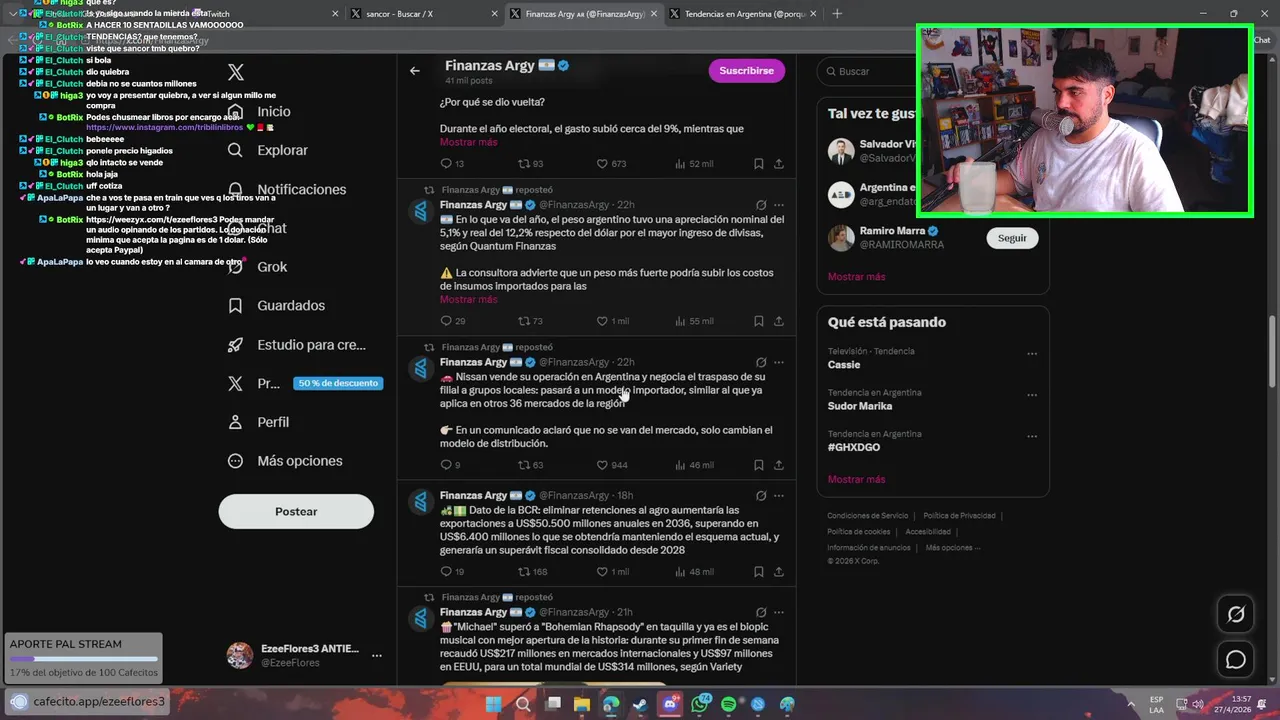Click the Suscribirse button
Viewport: 1280px width, 720px height.
point(747,71)
